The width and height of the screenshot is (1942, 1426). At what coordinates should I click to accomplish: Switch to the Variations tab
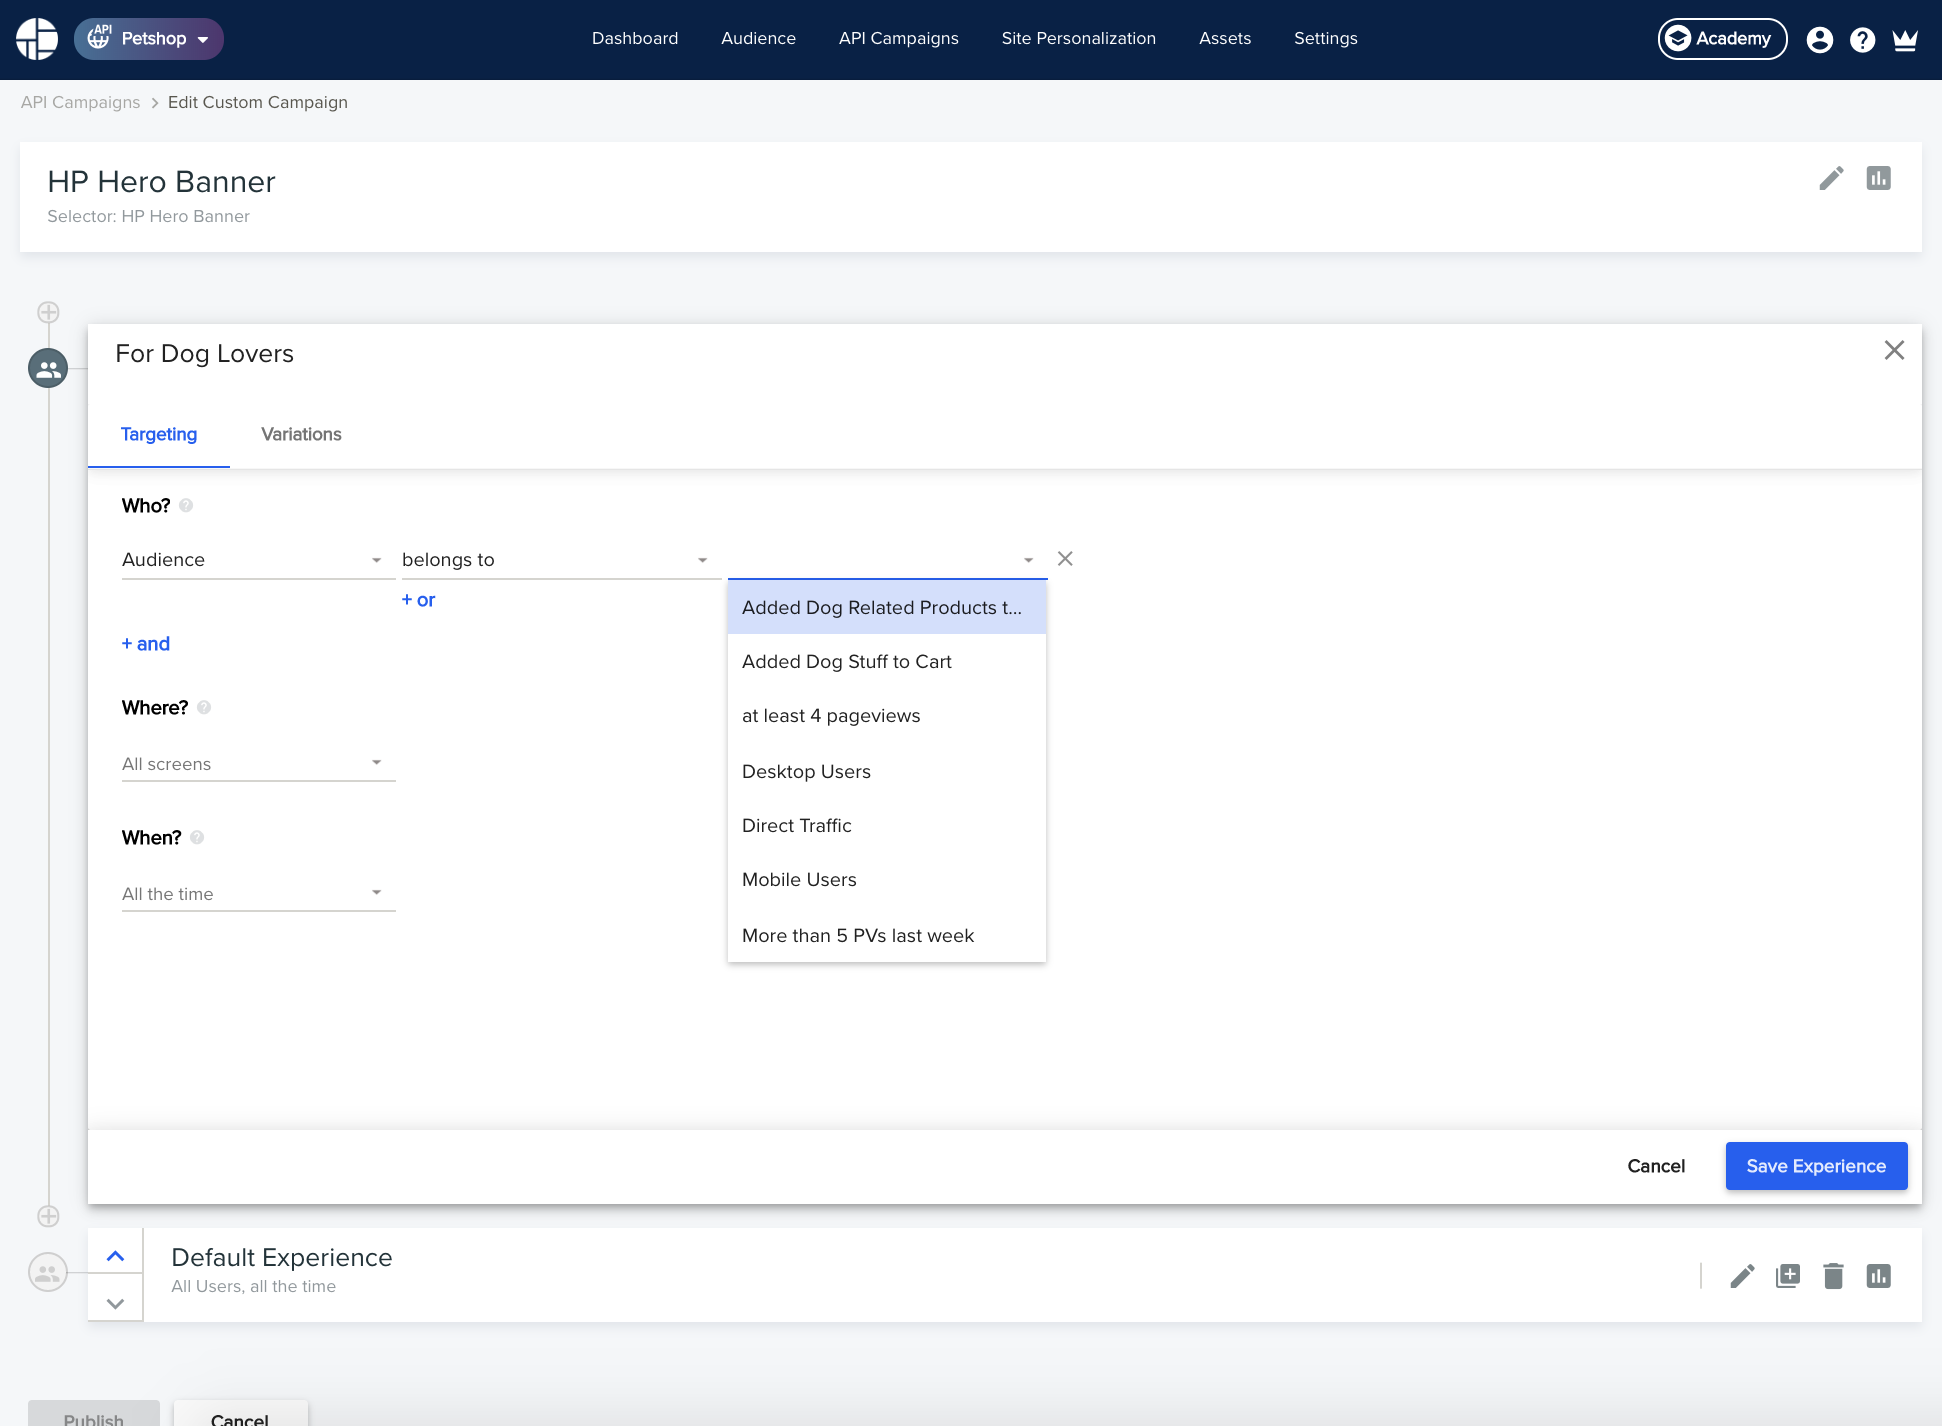tap(301, 434)
